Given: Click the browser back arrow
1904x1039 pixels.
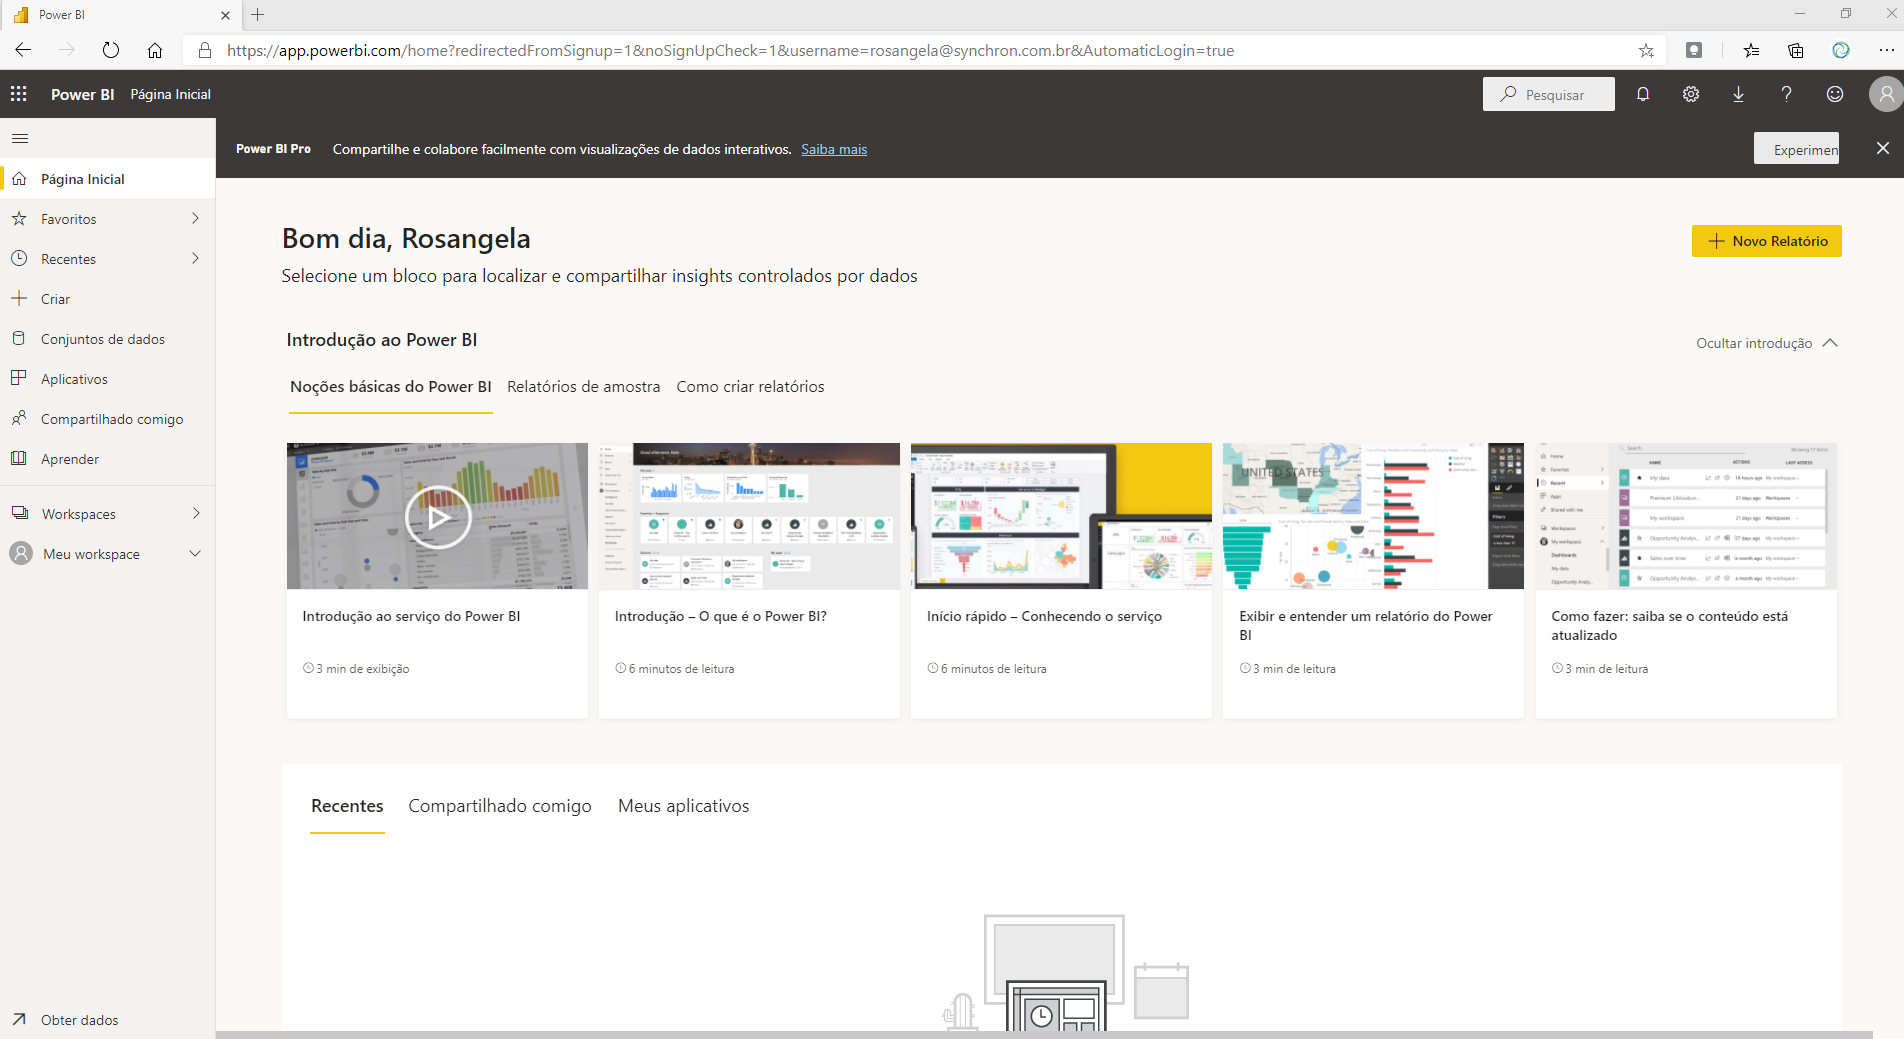Looking at the screenshot, I should pos(23,50).
